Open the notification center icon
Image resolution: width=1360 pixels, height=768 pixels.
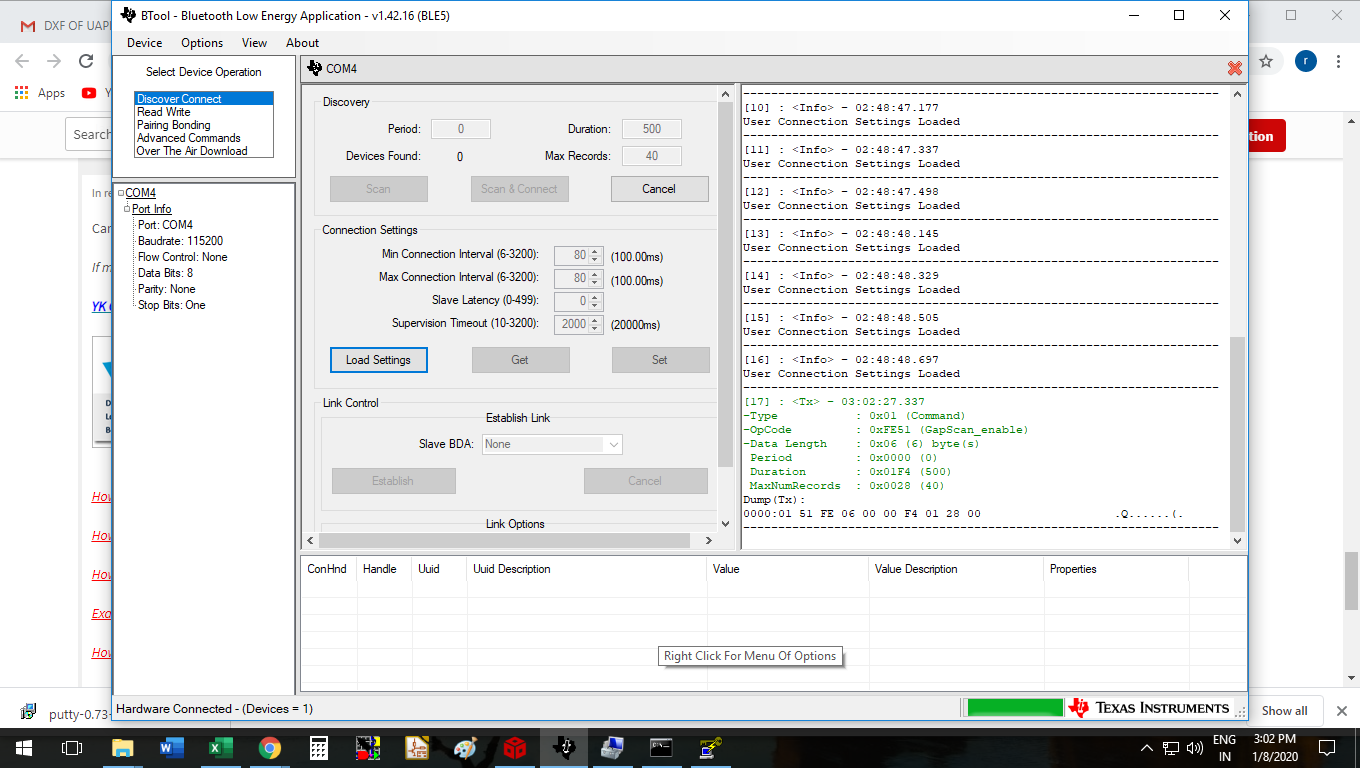(1327, 747)
